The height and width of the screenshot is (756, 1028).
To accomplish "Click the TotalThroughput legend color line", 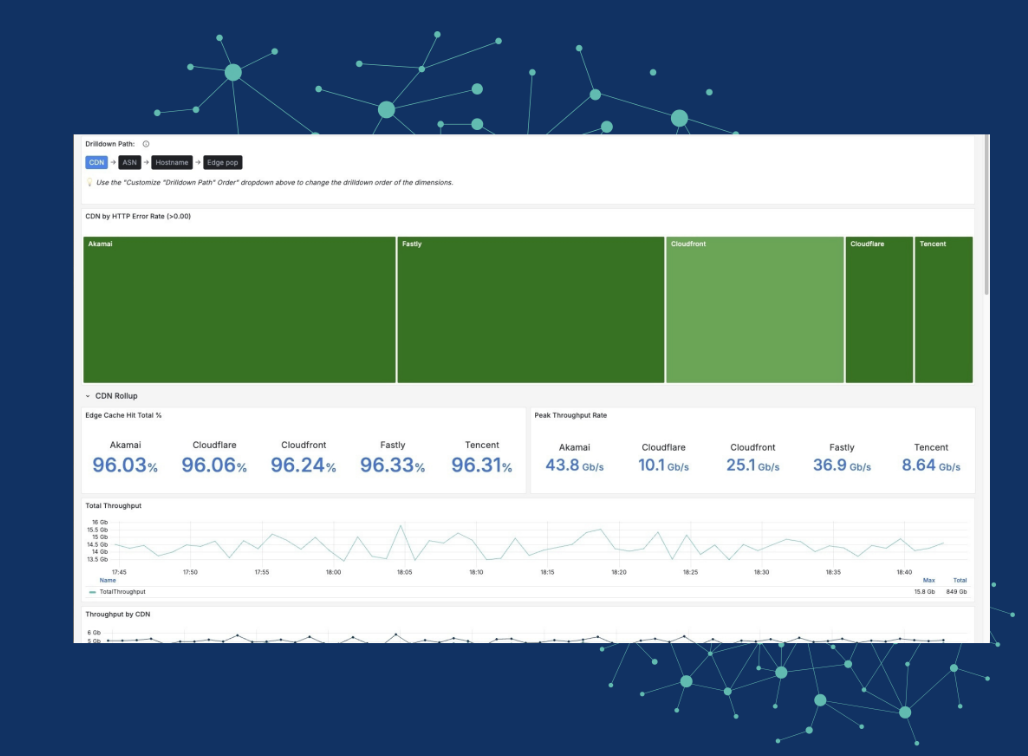I will click(93, 592).
